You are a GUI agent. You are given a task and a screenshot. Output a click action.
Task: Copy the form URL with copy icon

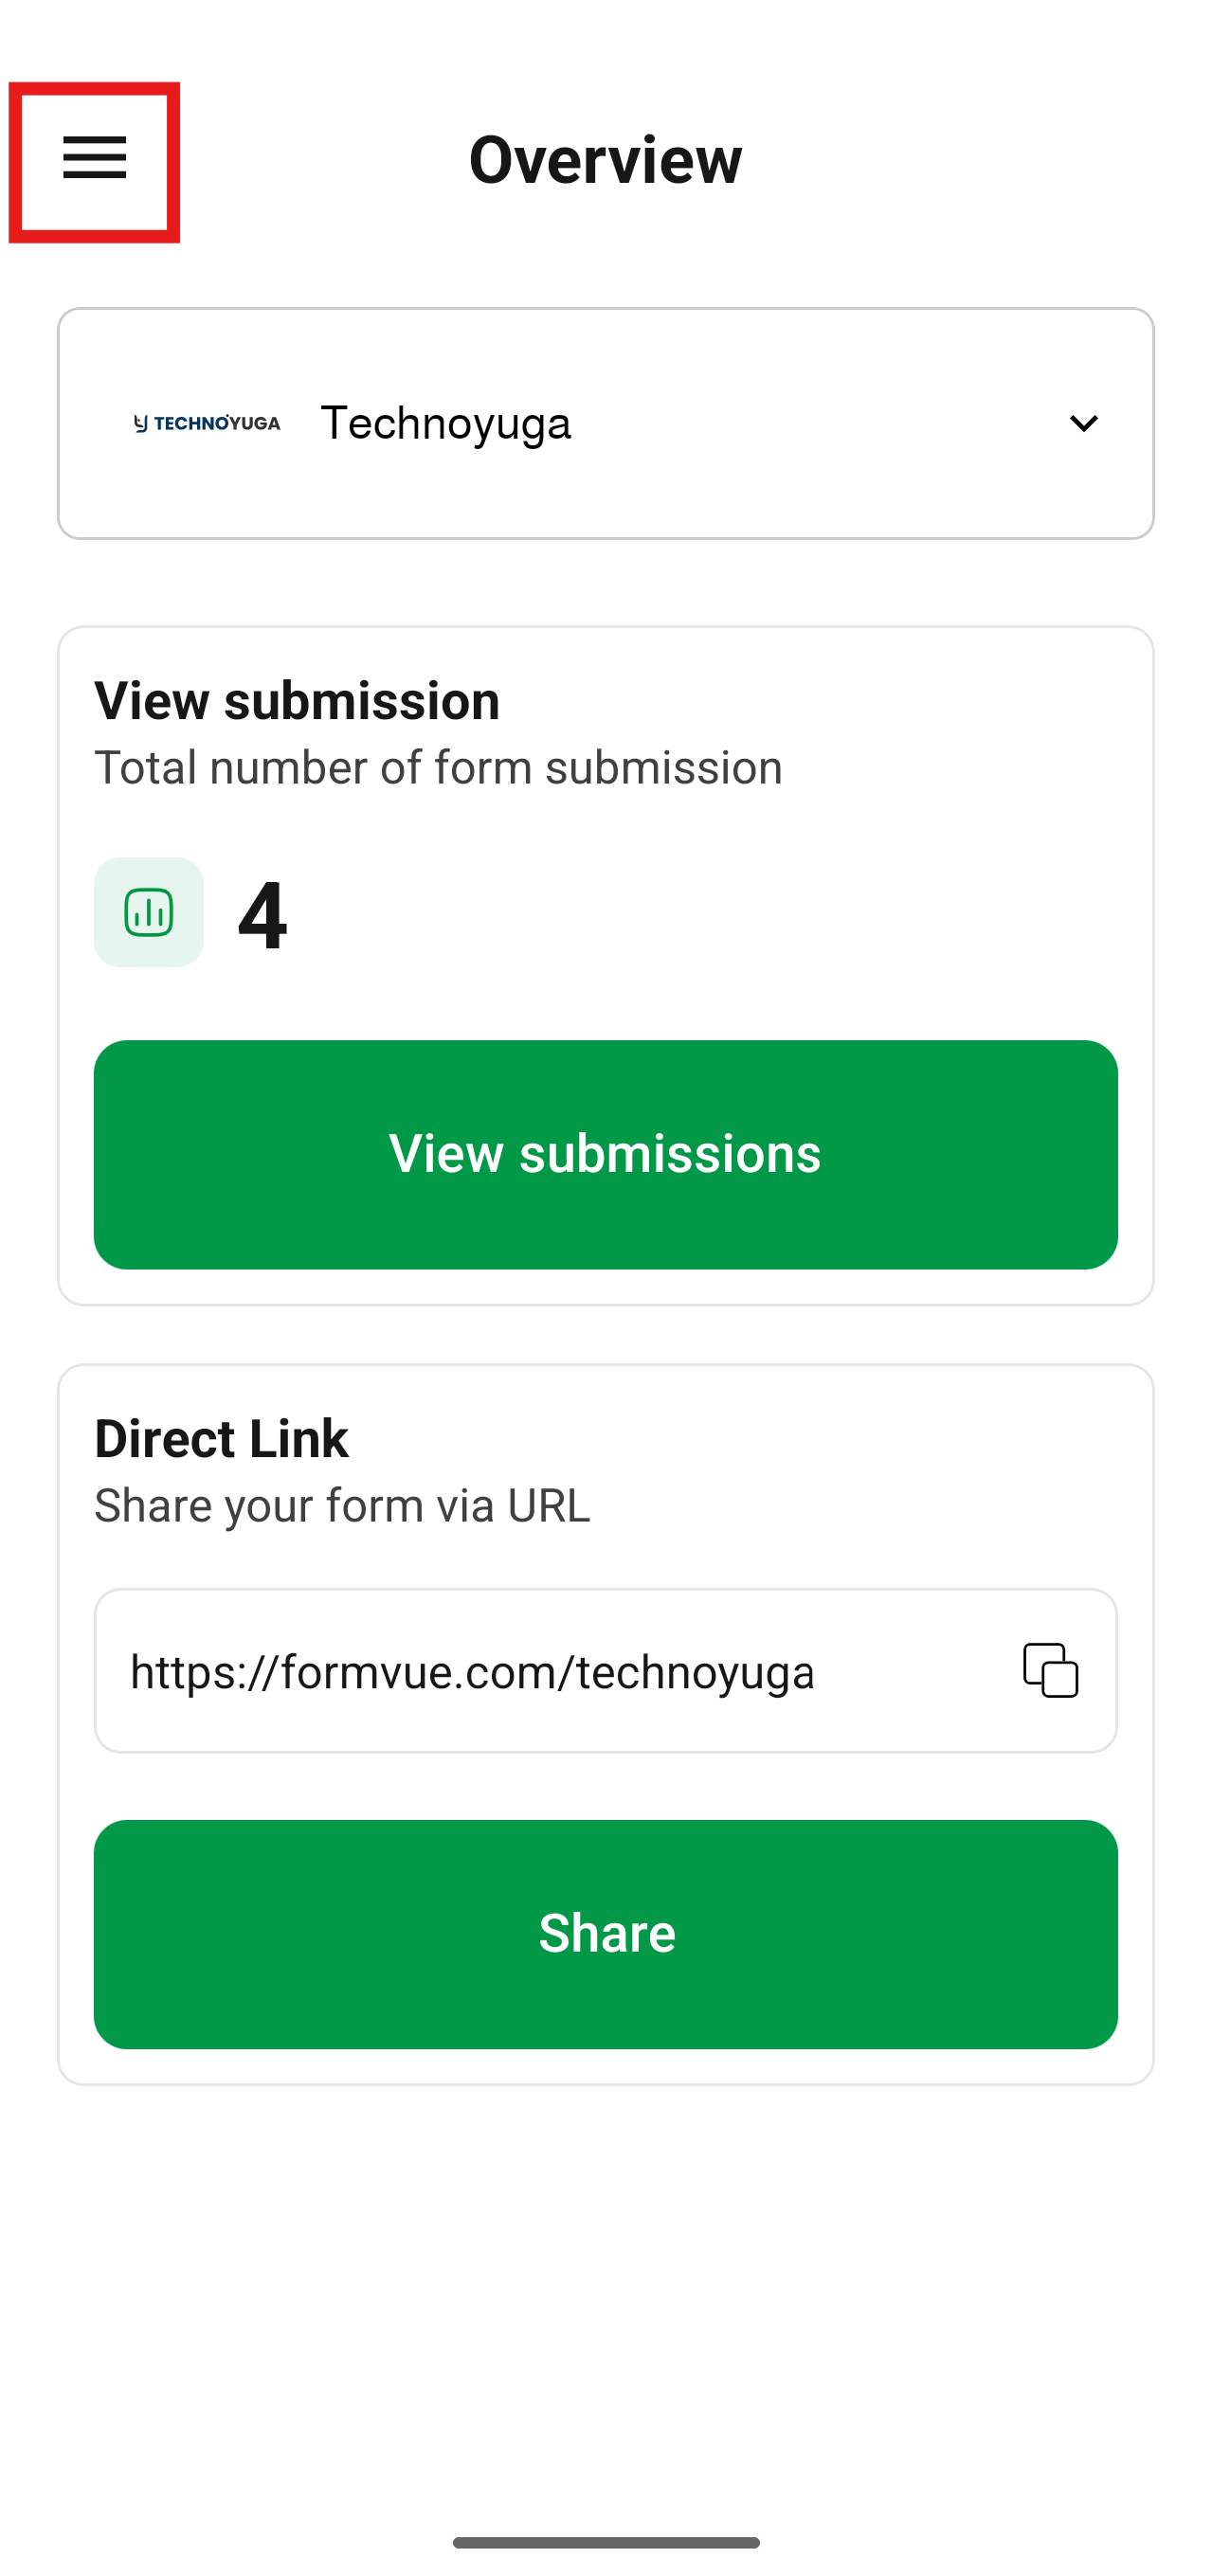click(1050, 1670)
